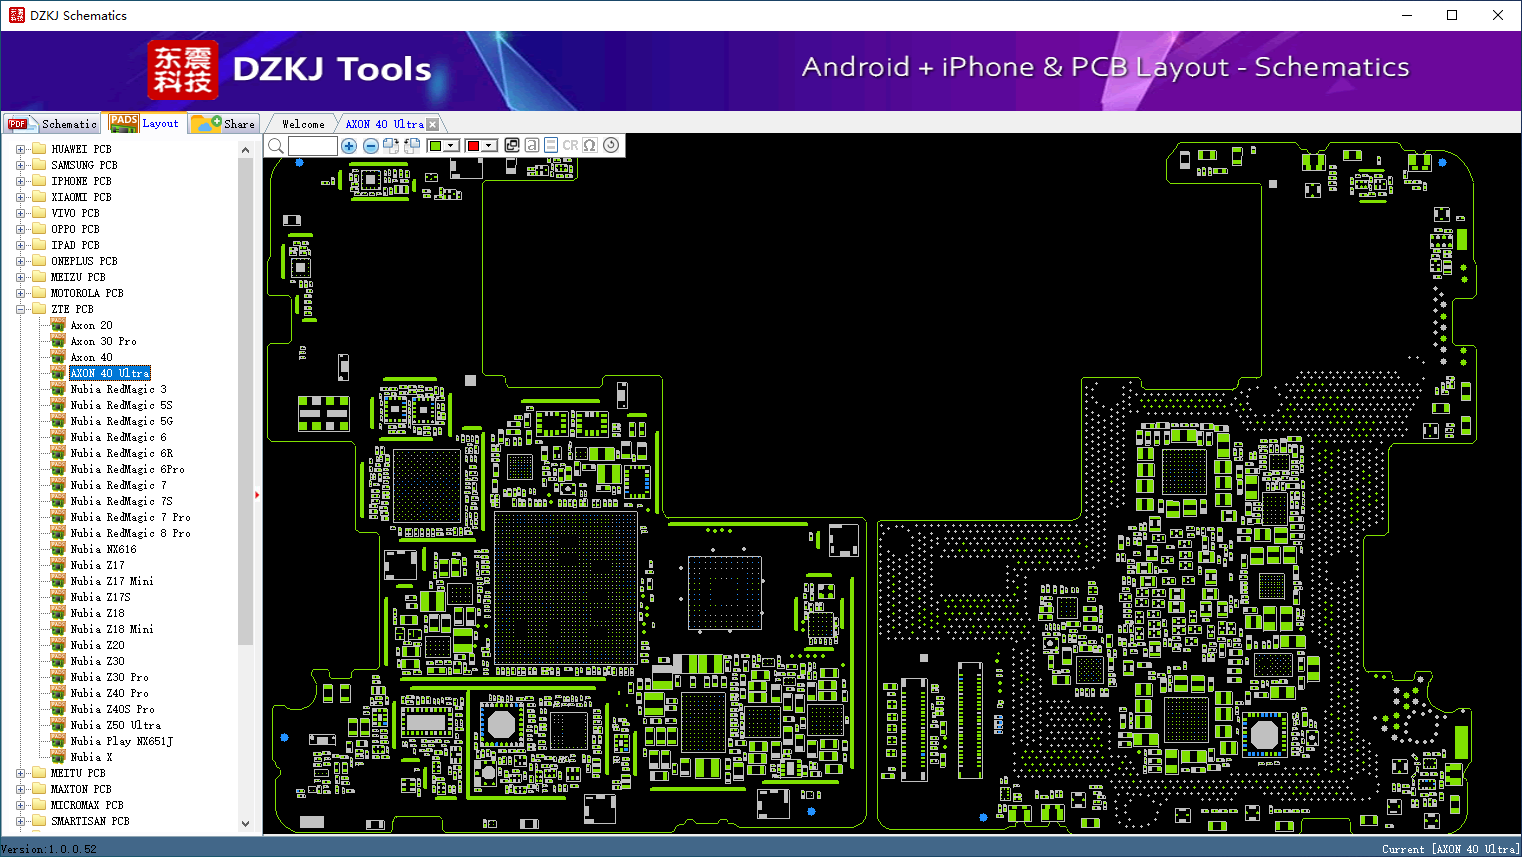Click the folder icon beside ZTE PCB
This screenshot has height=857, width=1522.
tap(39, 309)
